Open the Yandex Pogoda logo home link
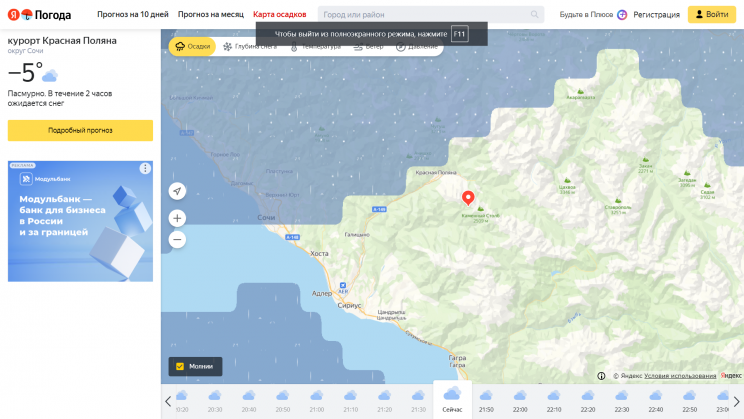744x419 pixels. [x=39, y=15]
